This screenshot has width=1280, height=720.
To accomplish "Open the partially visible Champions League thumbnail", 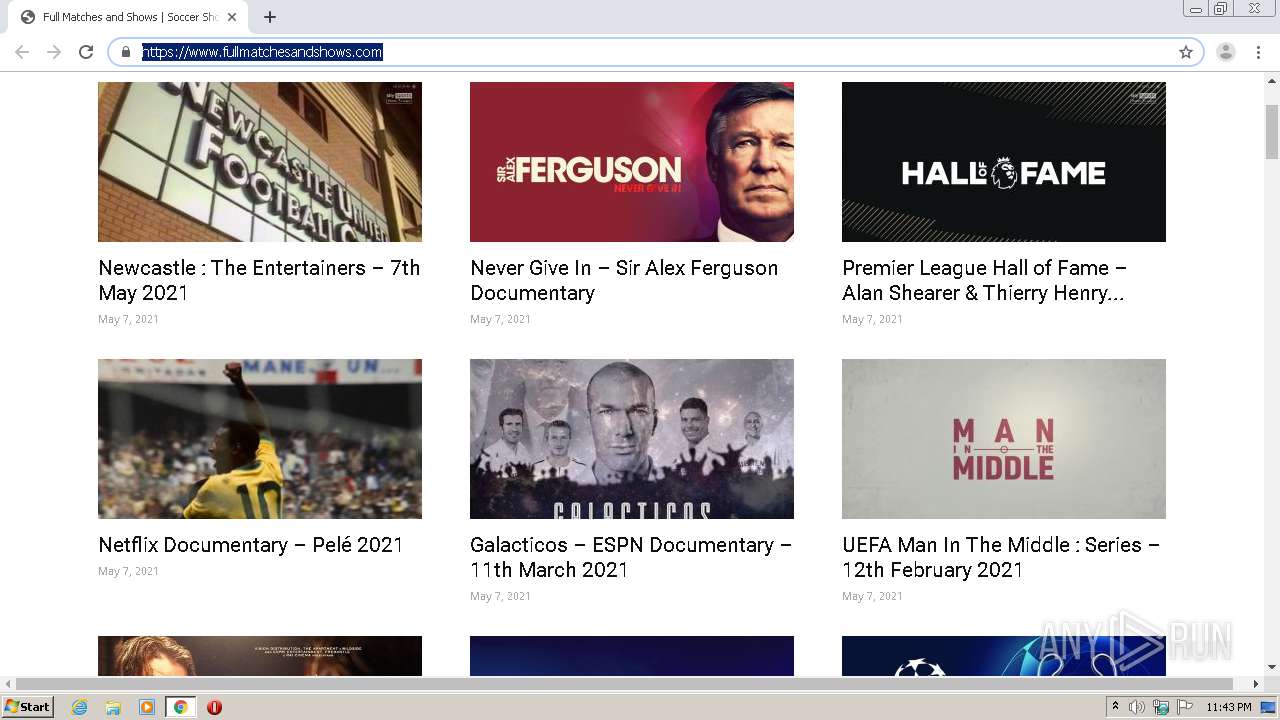I will point(1004,656).
